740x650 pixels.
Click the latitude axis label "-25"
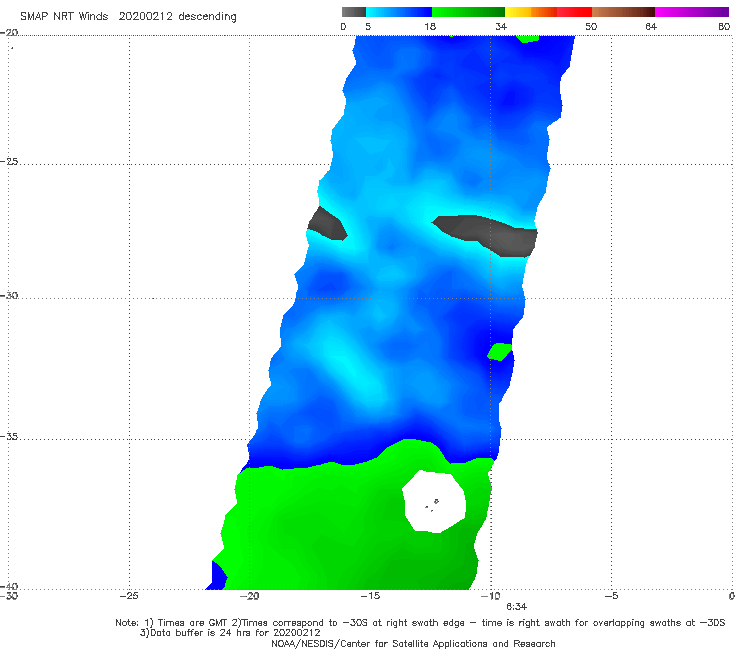(x=10, y=161)
